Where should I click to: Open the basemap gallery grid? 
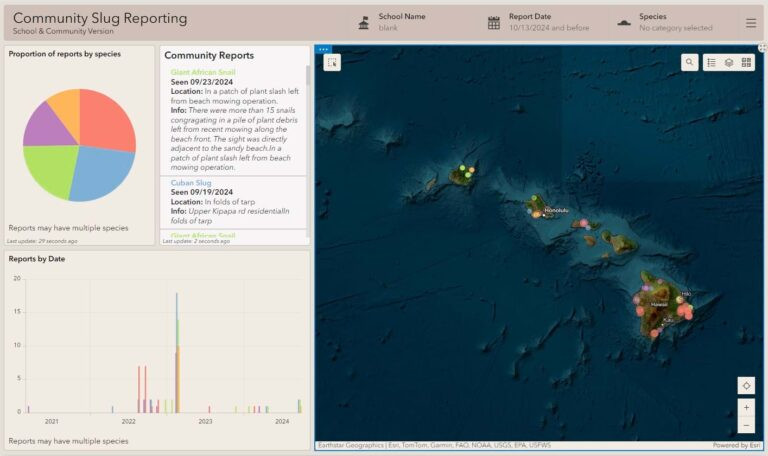tap(746, 62)
